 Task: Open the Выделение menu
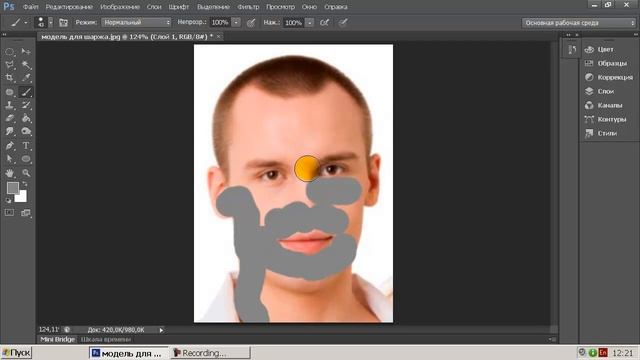tap(213, 7)
